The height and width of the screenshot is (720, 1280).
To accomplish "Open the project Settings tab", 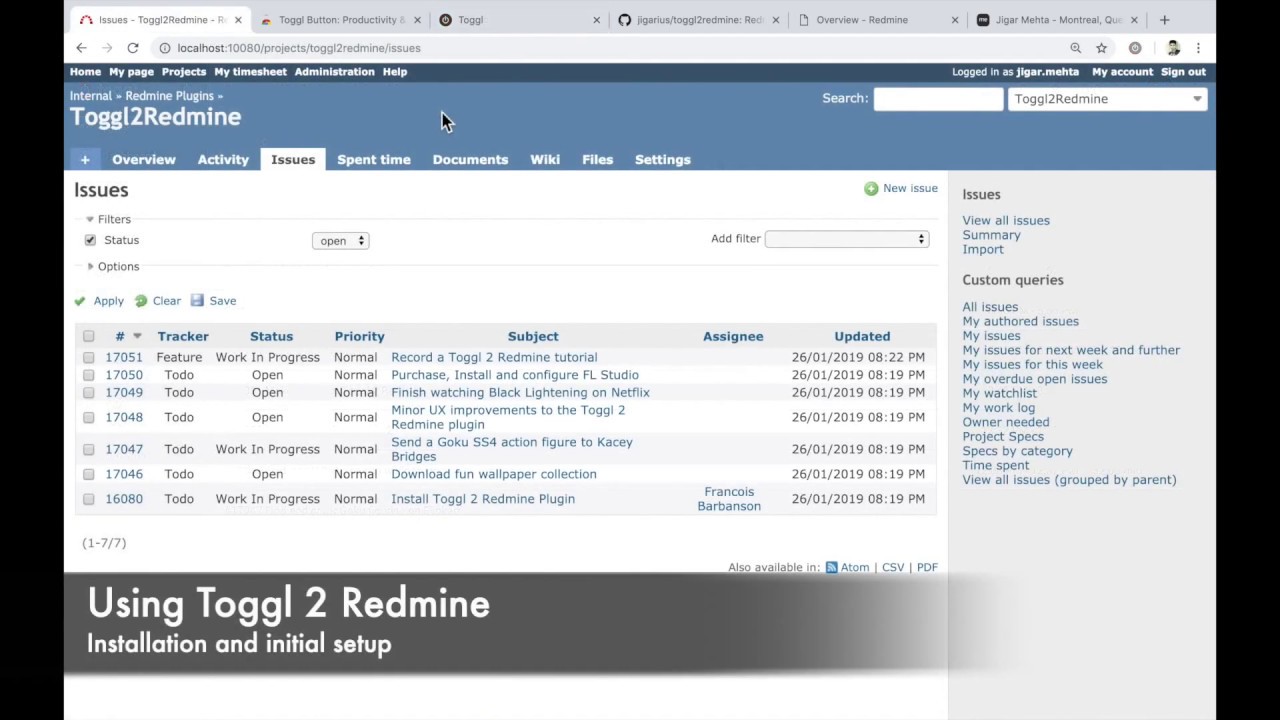I will point(663,160).
